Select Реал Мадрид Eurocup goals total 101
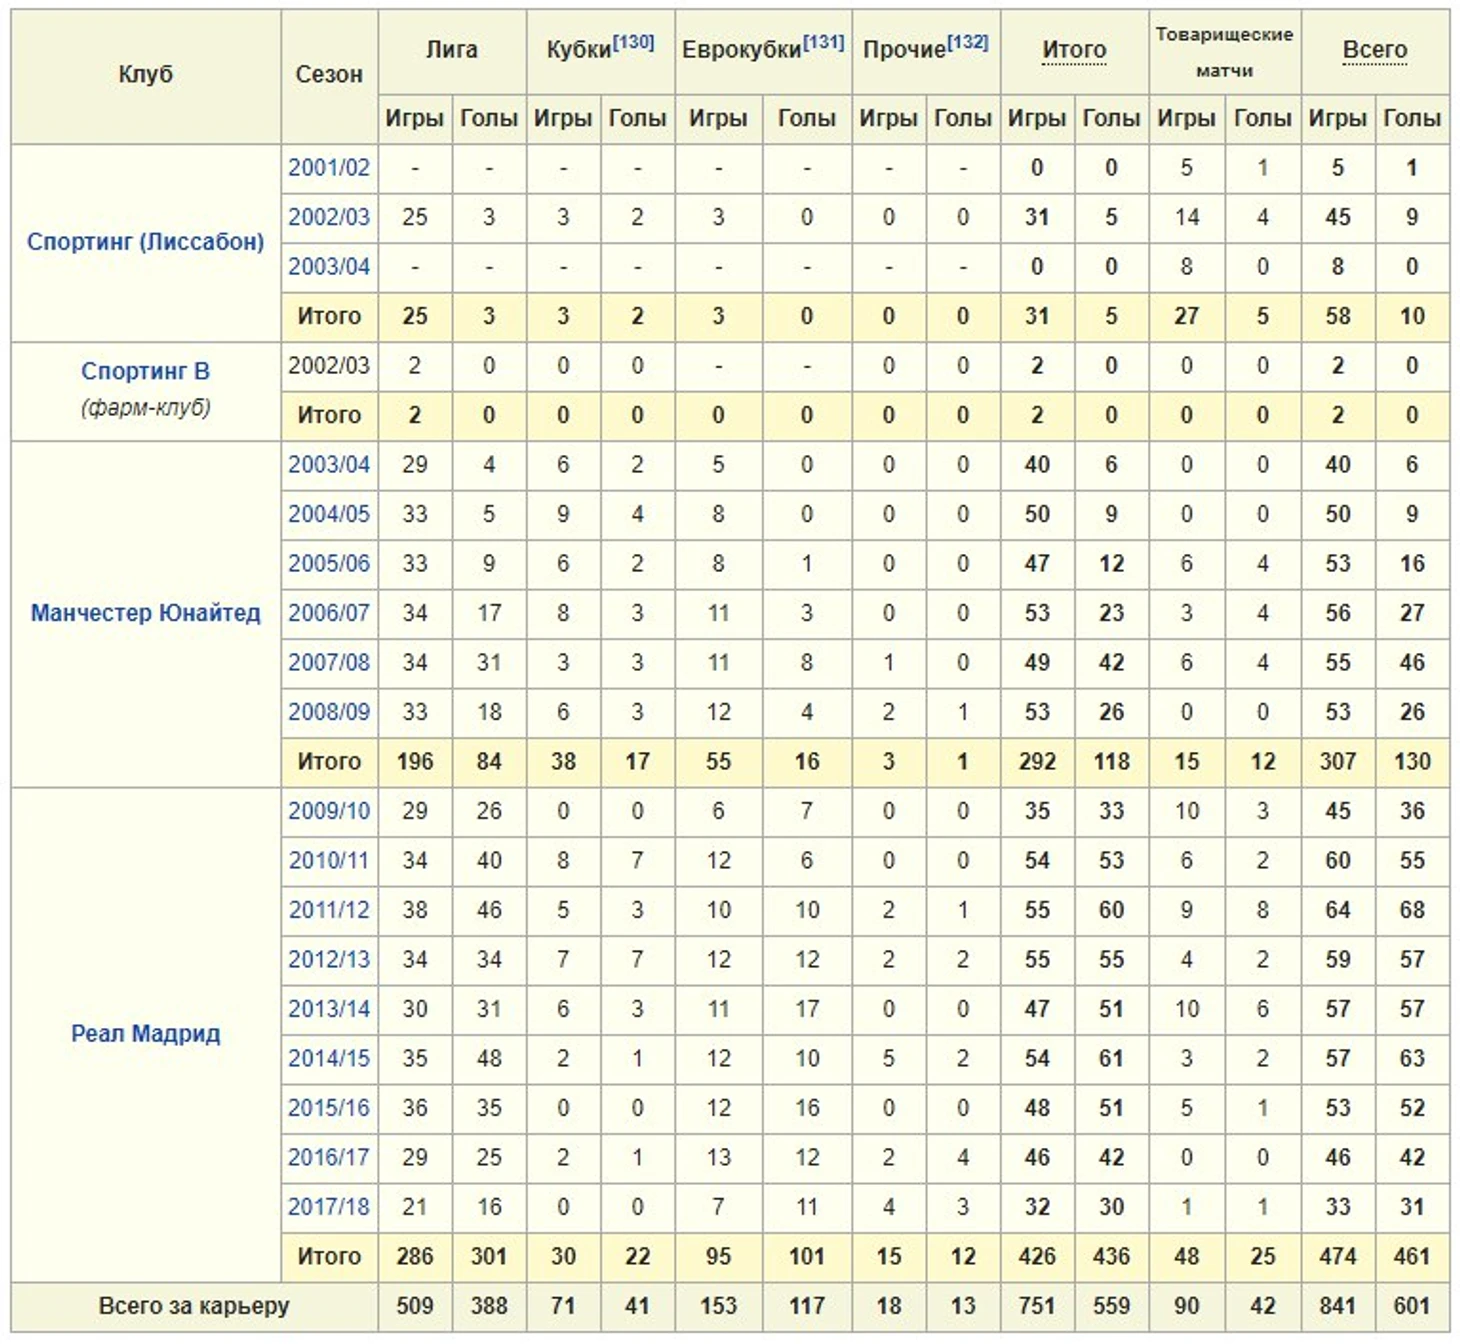The image size is (1460, 1344). point(807,1257)
